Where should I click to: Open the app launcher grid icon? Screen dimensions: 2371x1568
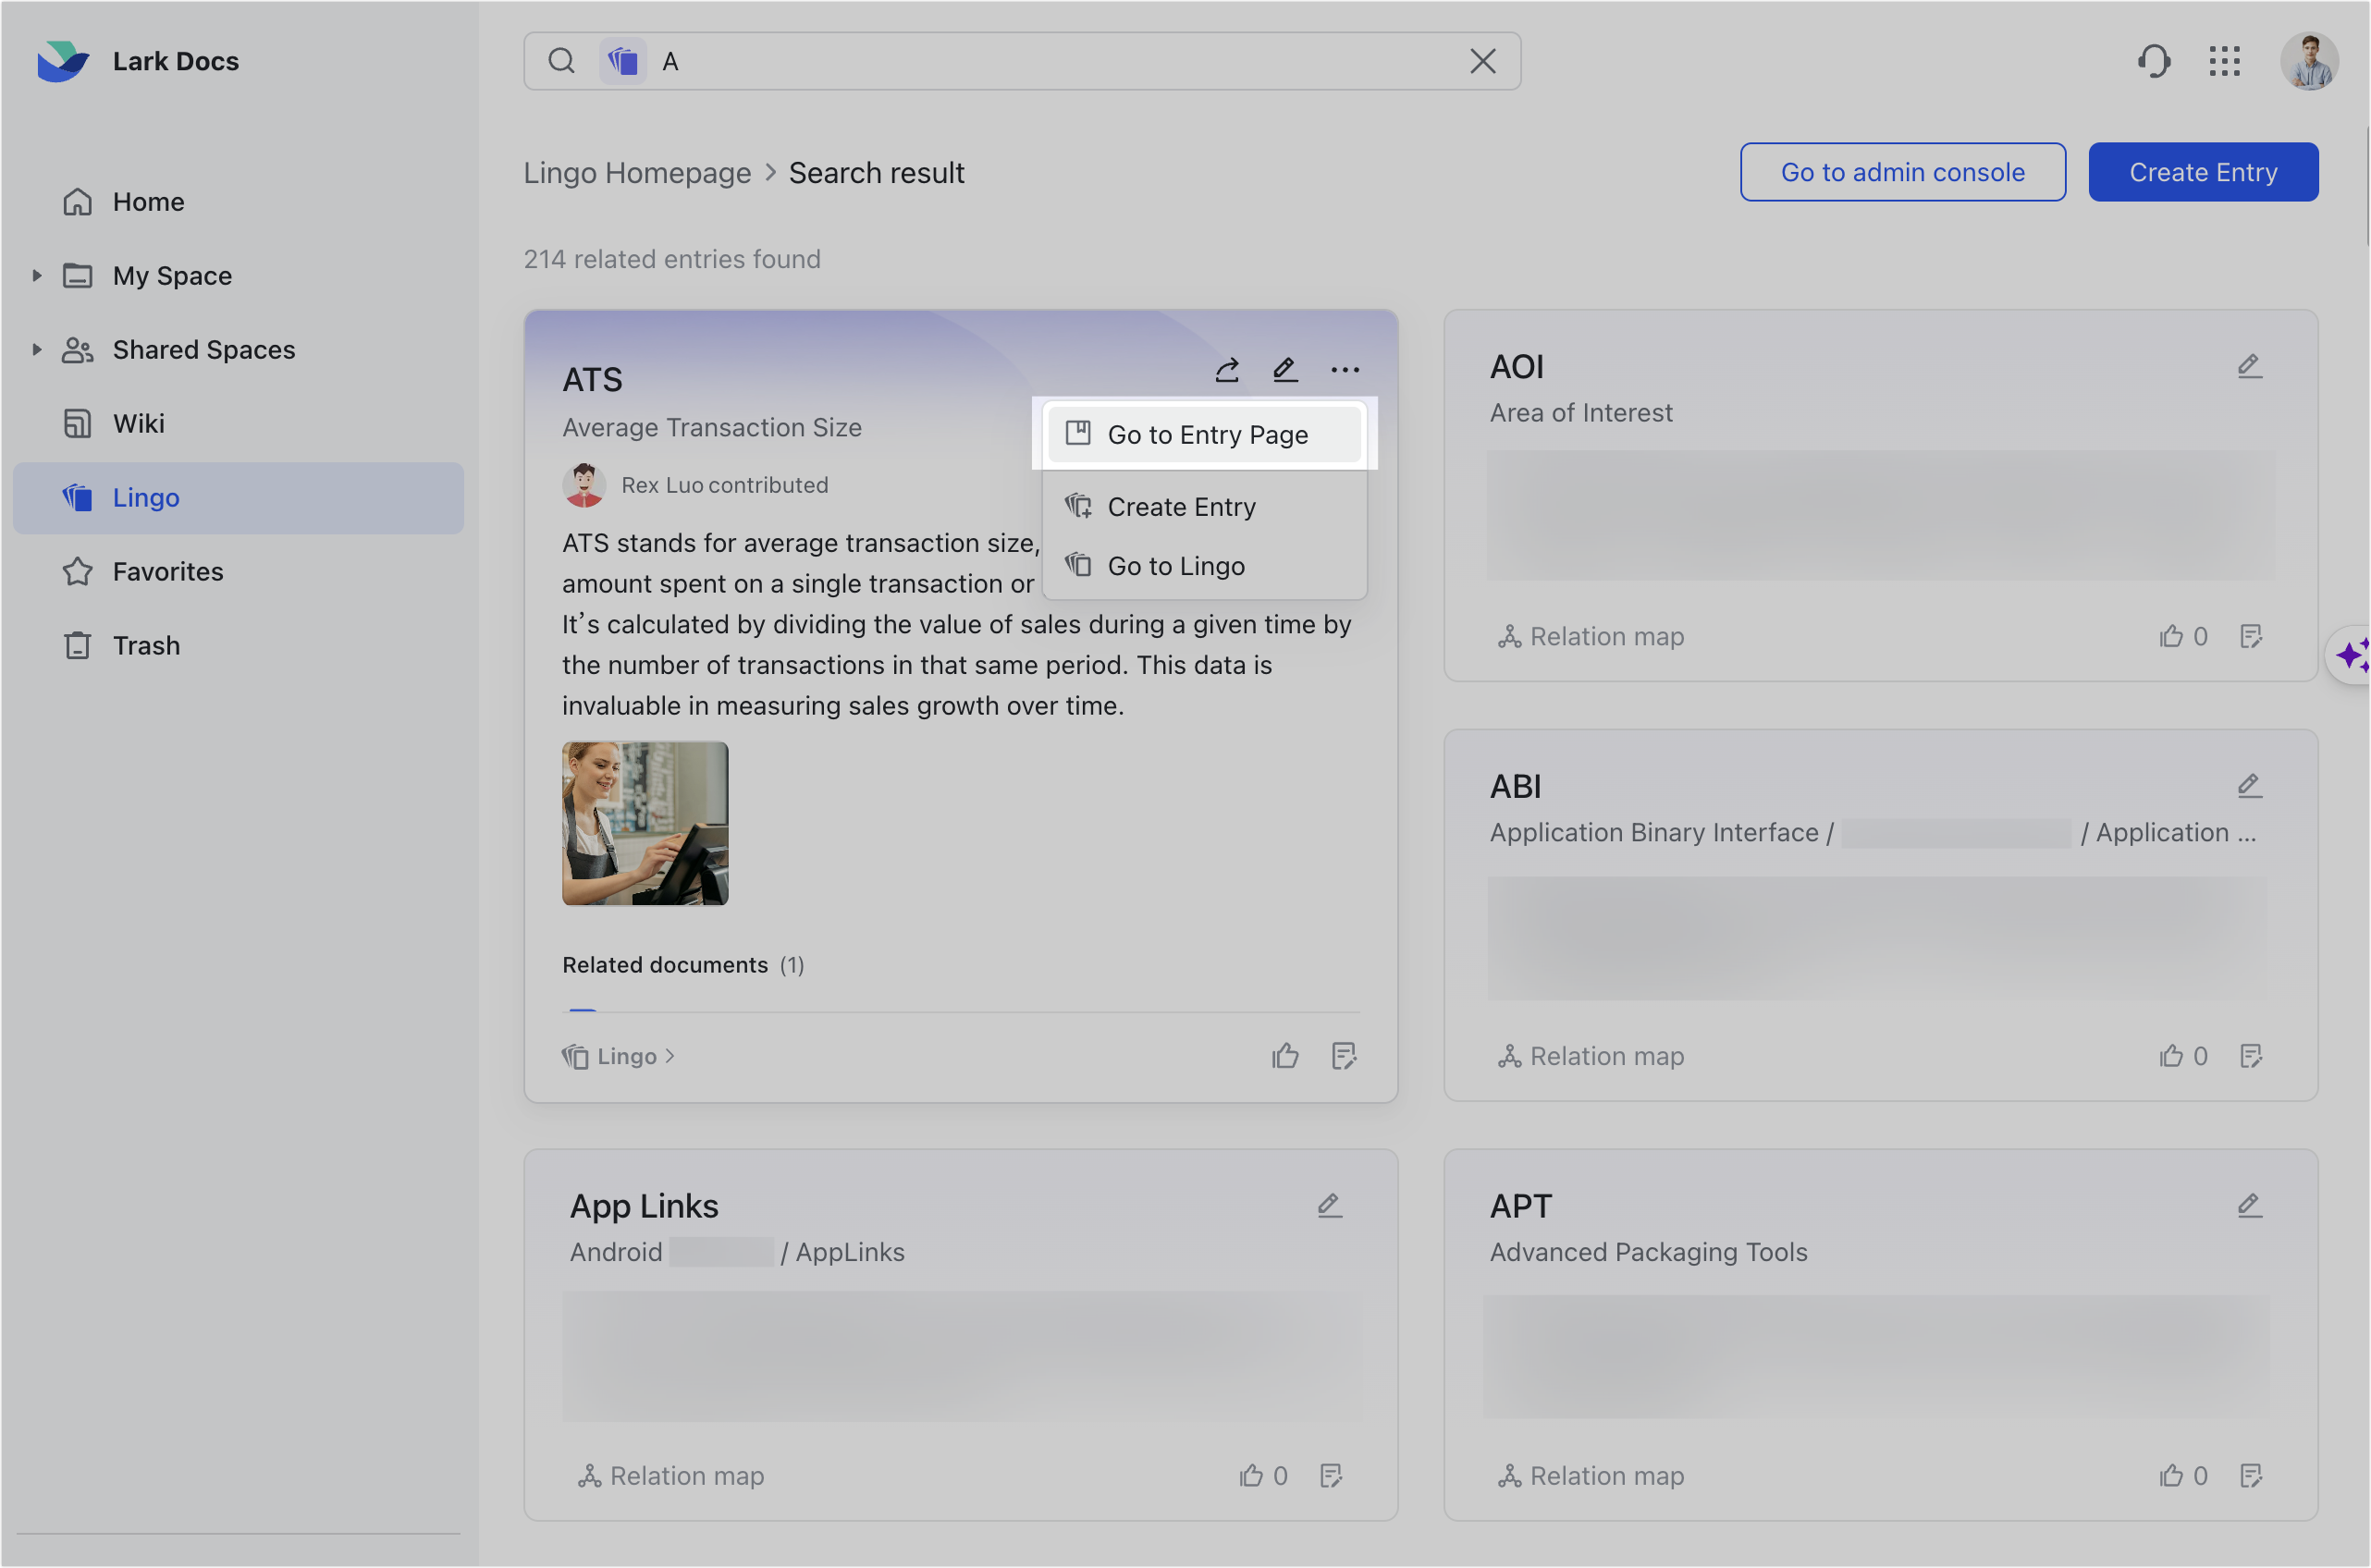[2224, 62]
